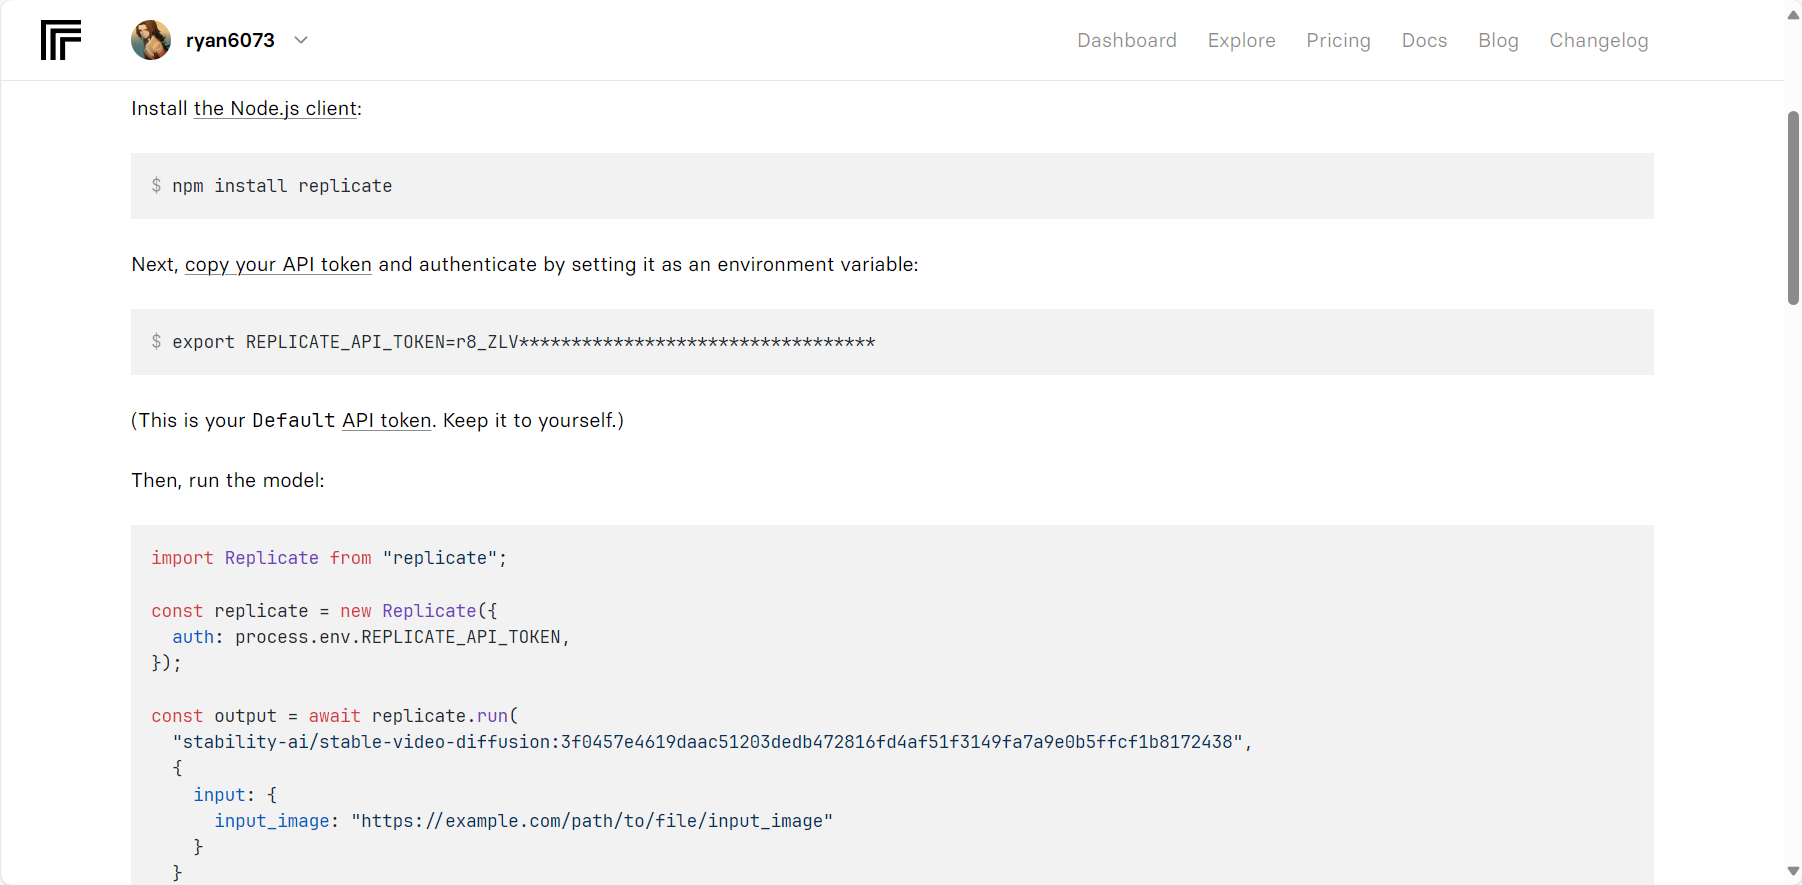The image size is (1802, 885).
Task: View the Changelog
Action: click(x=1598, y=40)
